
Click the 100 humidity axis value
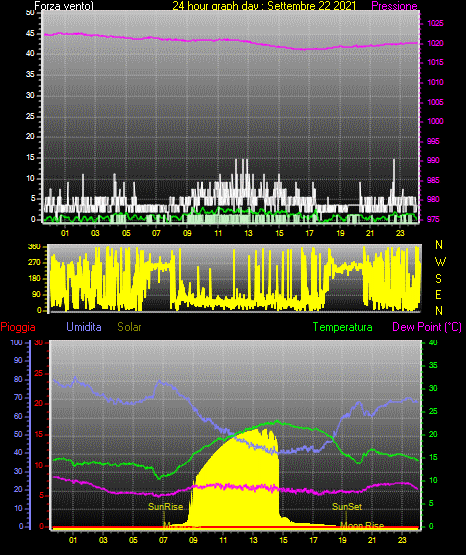coord(16,342)
